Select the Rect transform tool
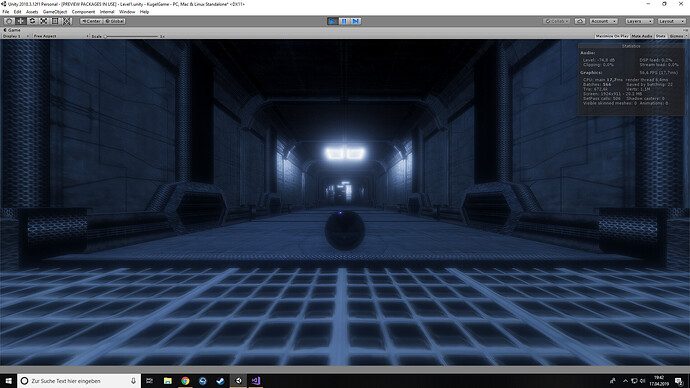Viewport: 690px width, 388px height. (55, 21)
